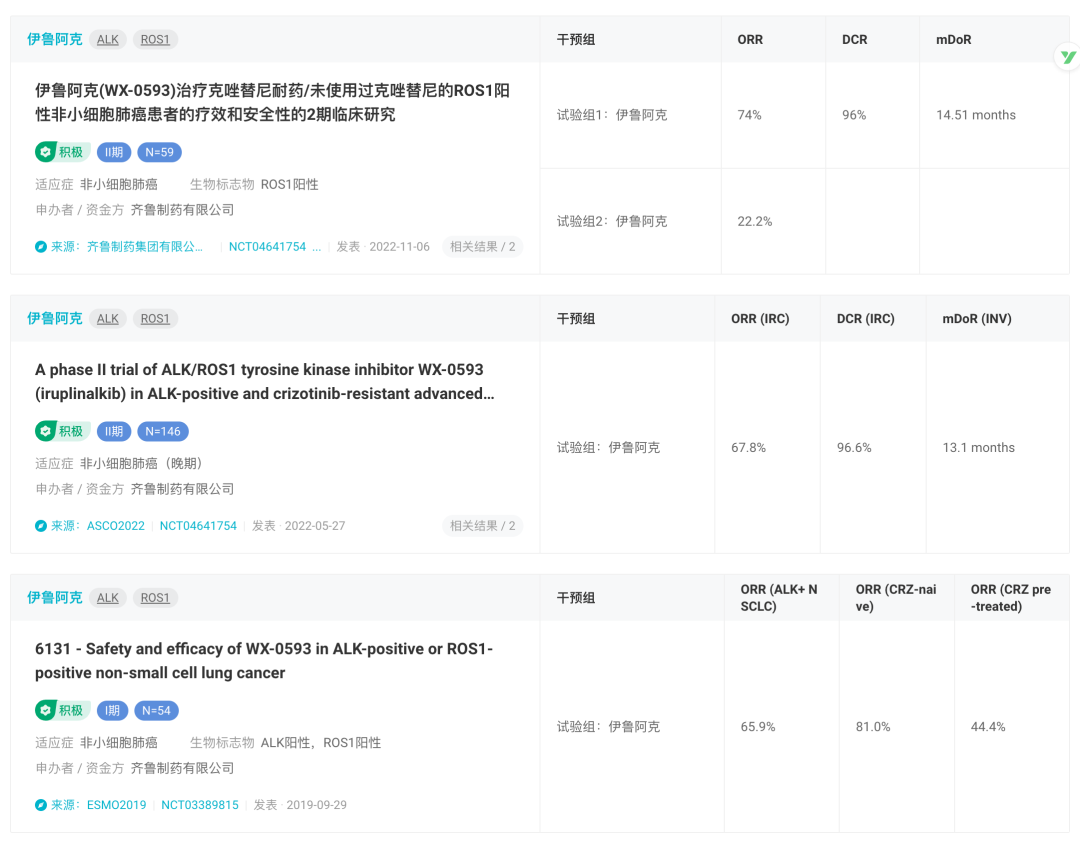Open the NCT03389815 trial link

tap(200, 804)
